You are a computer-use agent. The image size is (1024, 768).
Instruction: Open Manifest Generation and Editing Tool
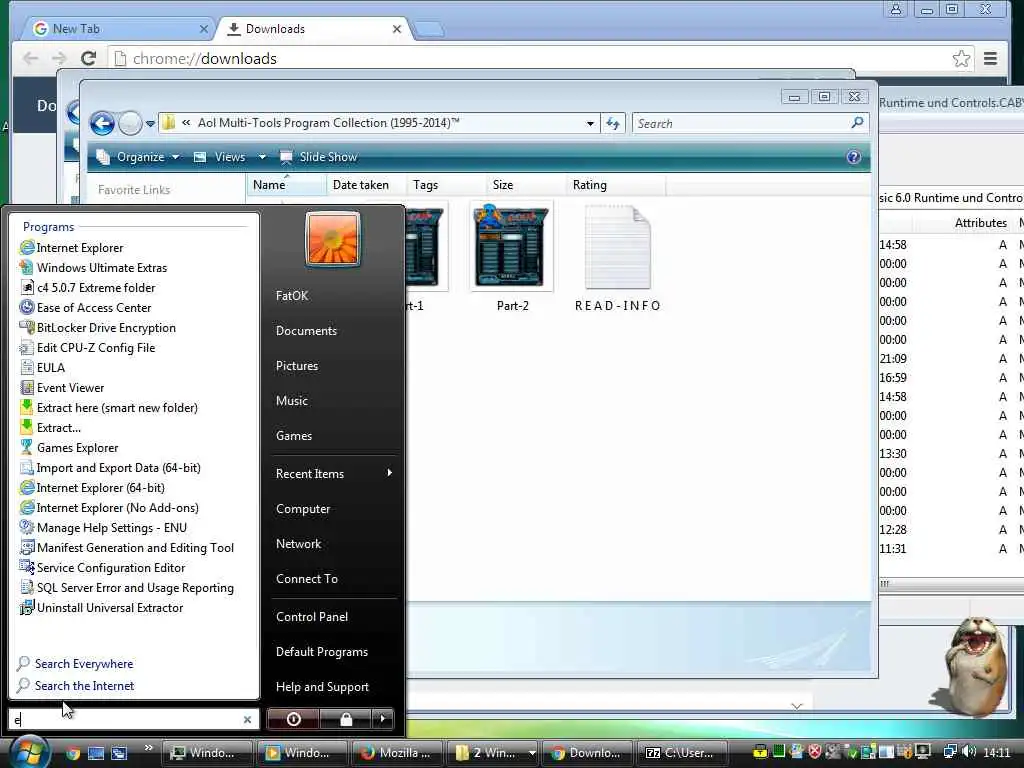pos(127,548)
